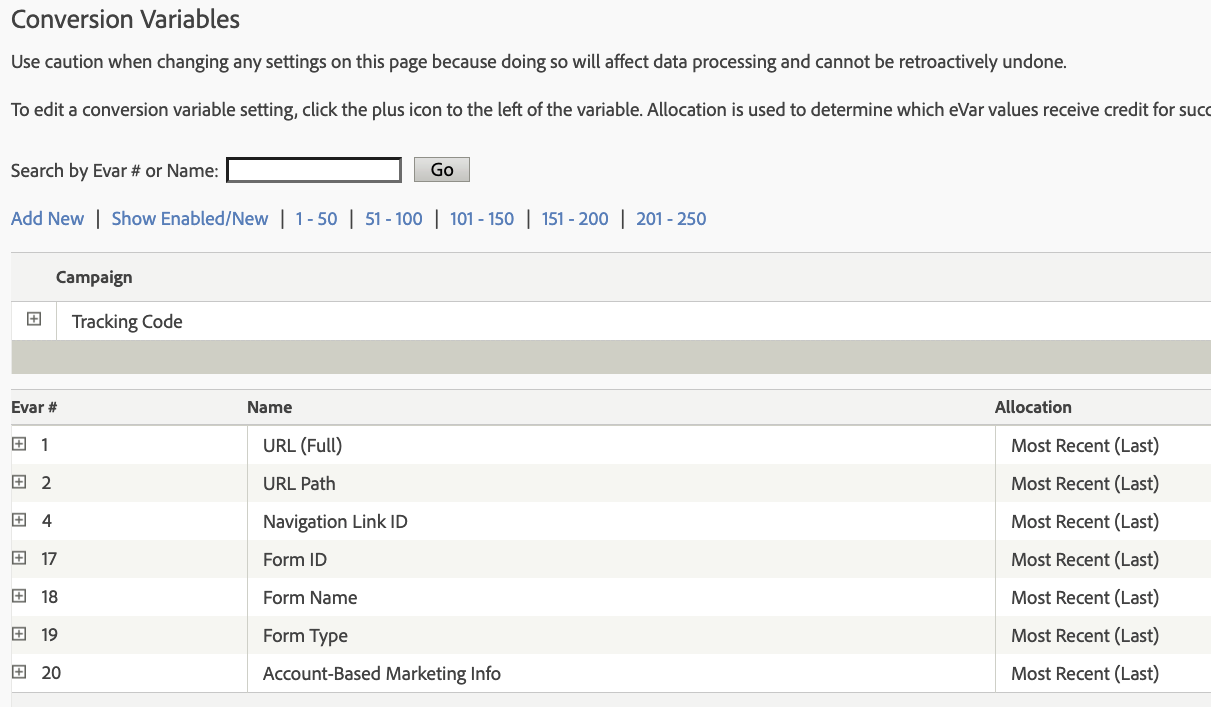Click the plus icon beside eVar 19
This screenshot has height=707, width=1211.
19,634
